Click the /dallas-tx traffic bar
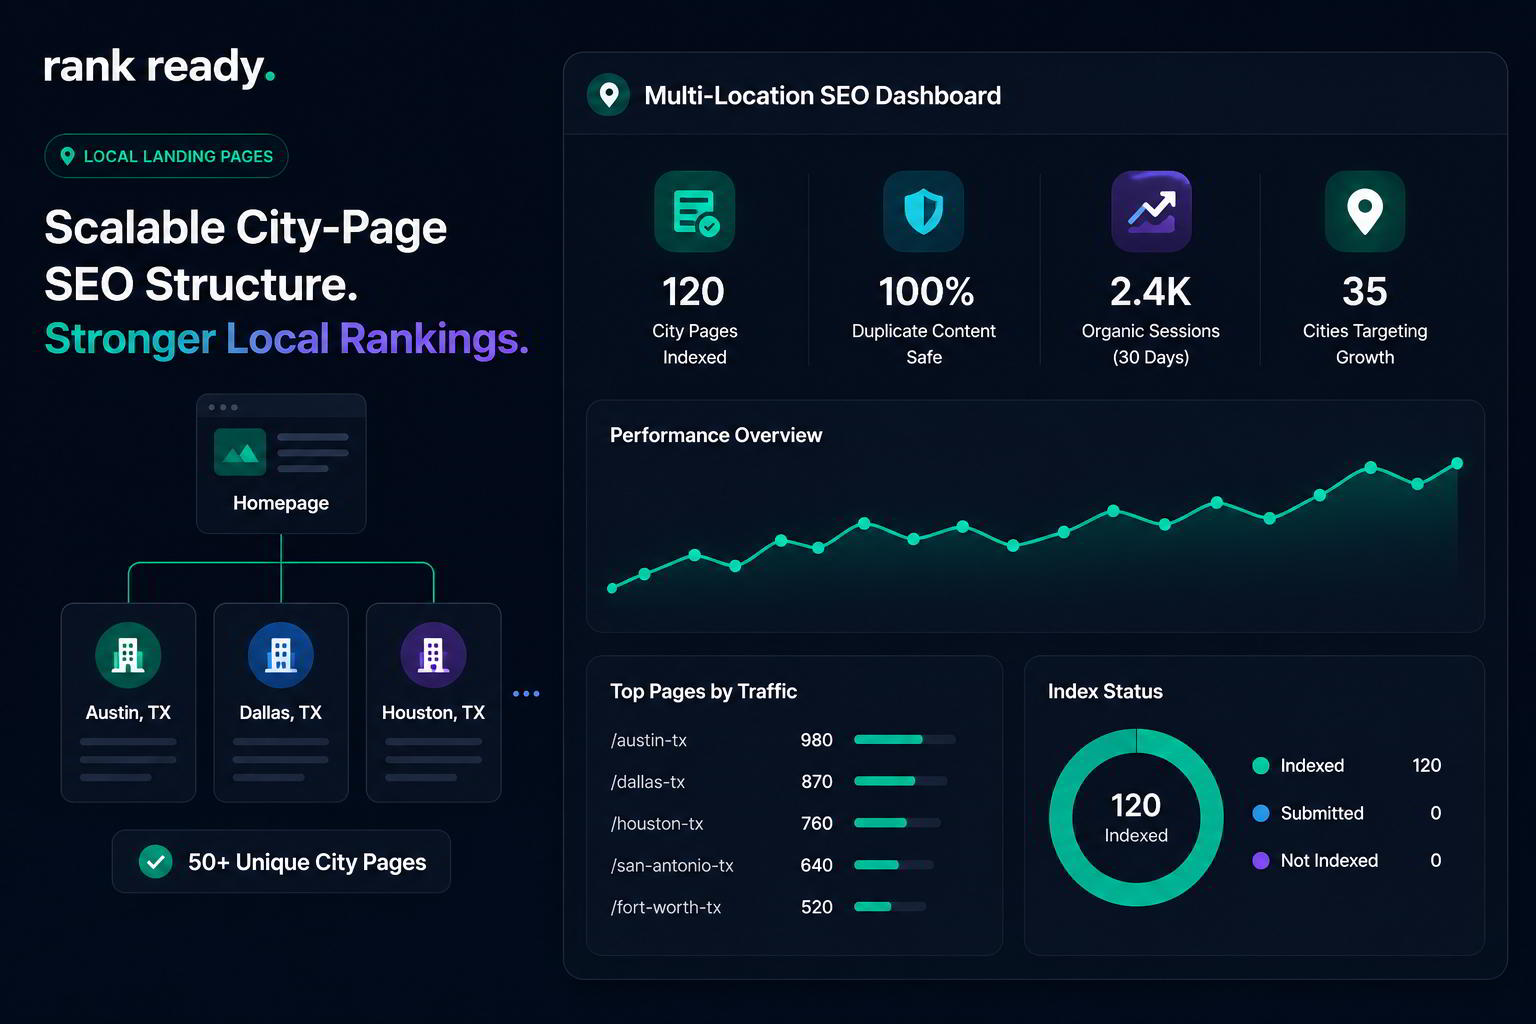 coord(901,781)
